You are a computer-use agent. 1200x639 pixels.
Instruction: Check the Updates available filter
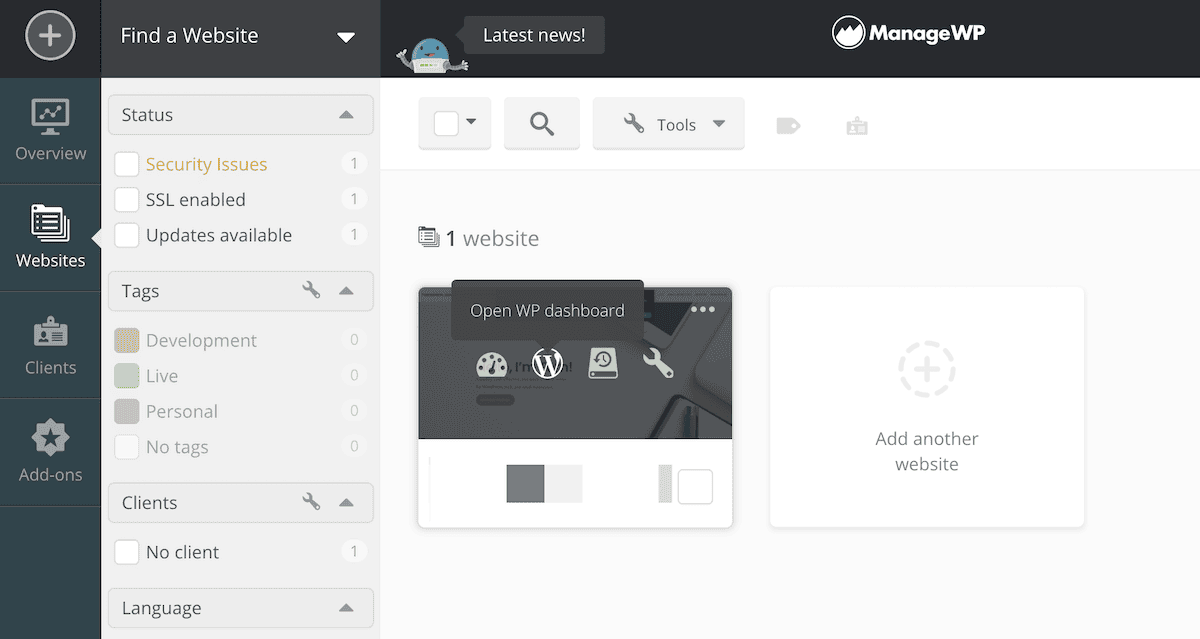(127, 235)
